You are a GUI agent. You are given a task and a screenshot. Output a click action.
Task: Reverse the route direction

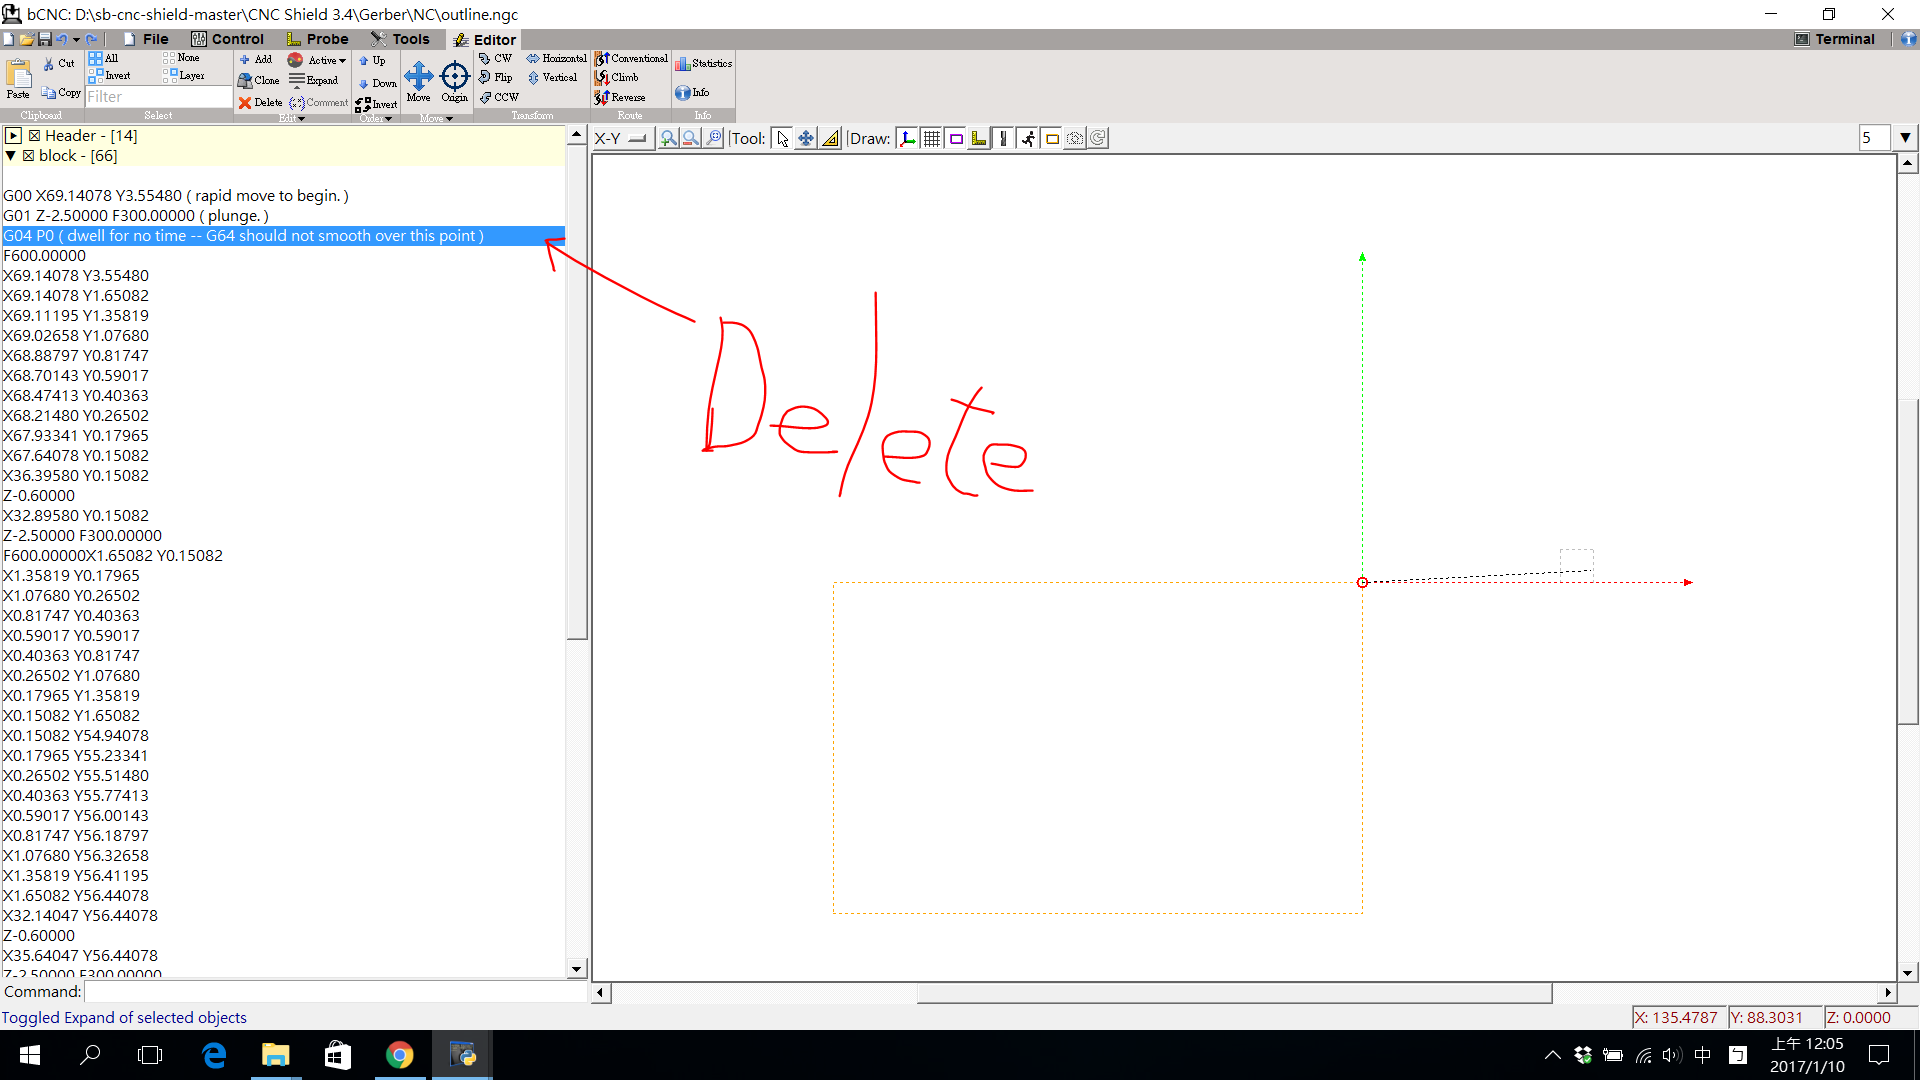(x=620, y=97)
